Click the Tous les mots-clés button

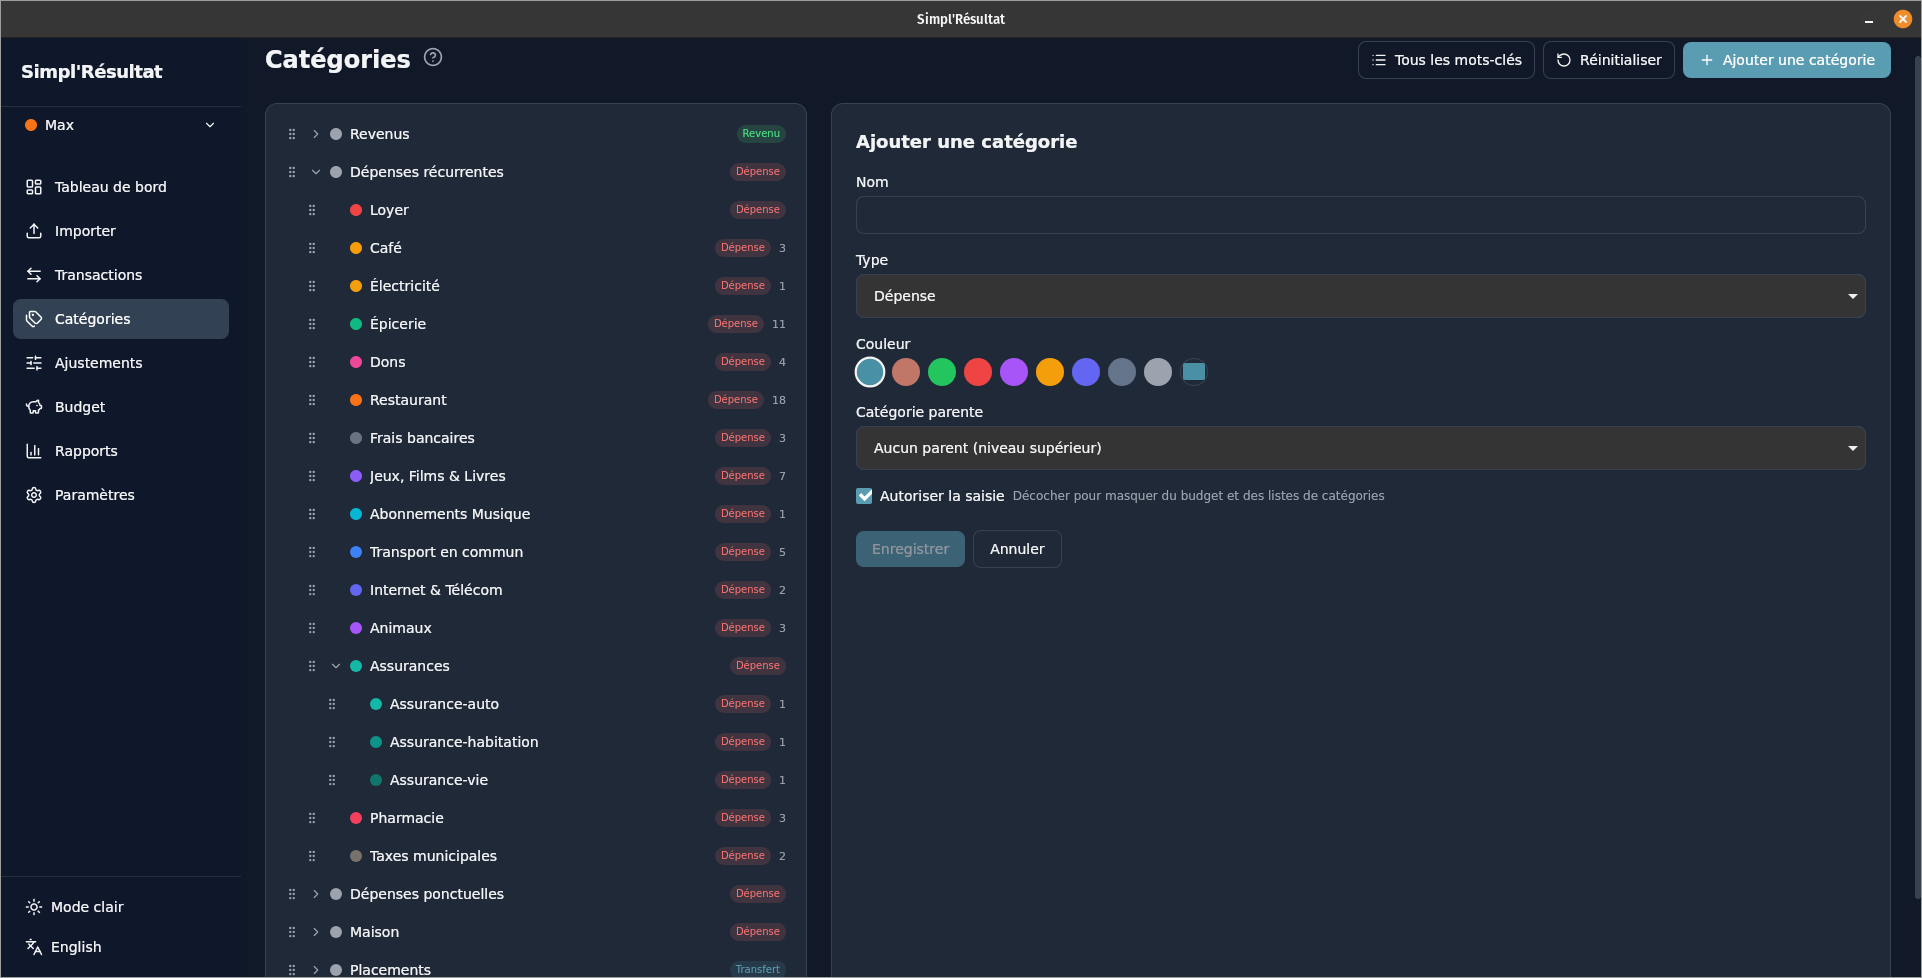[1446, 60]
